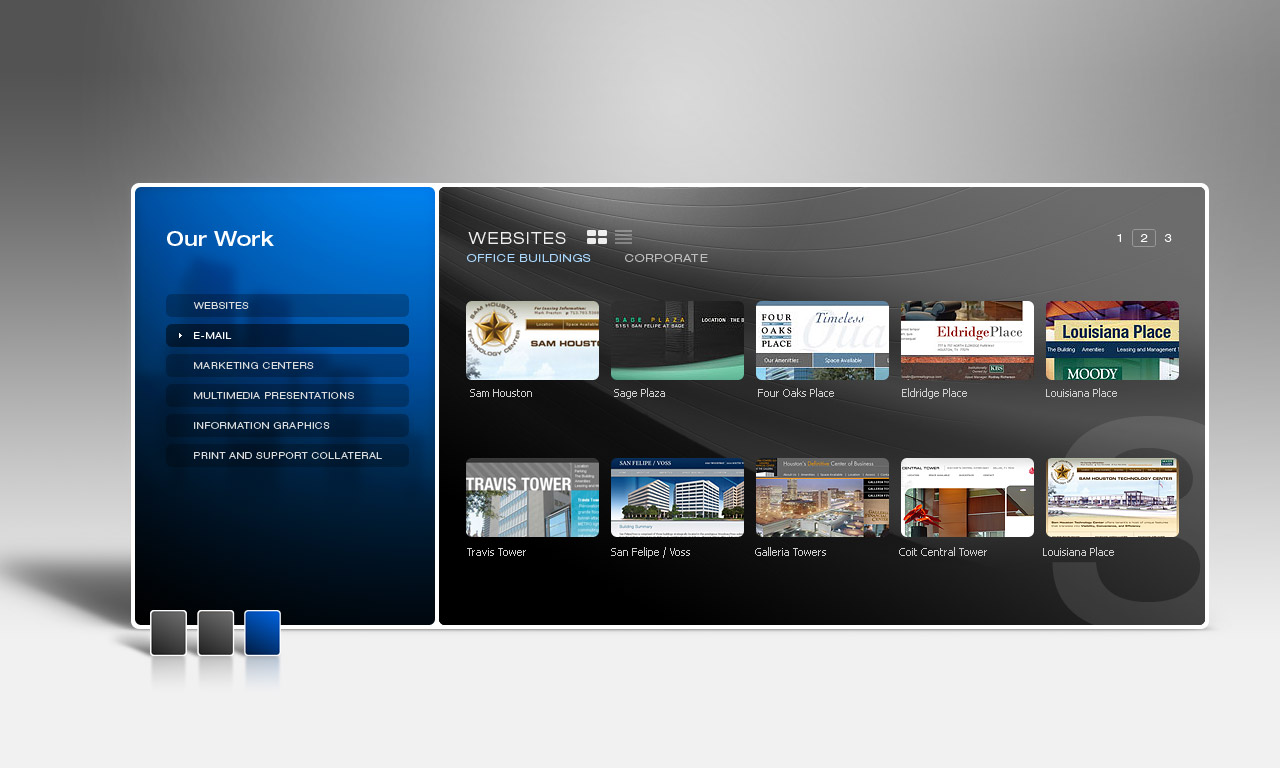The width and height of the screenshot is (1280, 768).
Task: Select the first dark gray square icon
Action: (x=168, y=633)
